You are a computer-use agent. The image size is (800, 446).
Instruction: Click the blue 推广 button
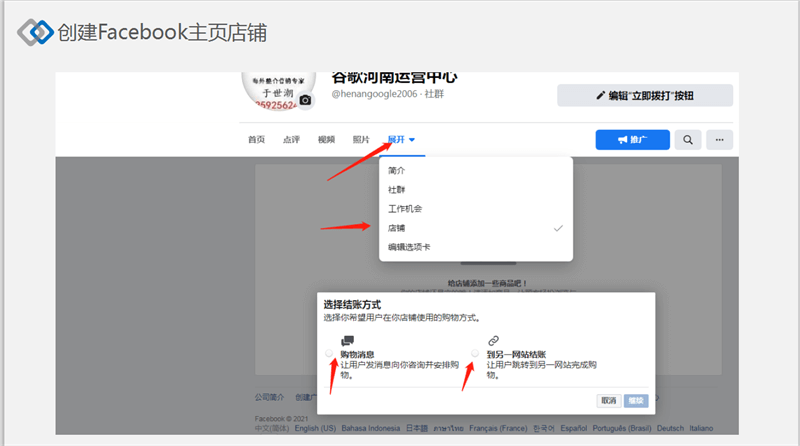coord(633,140)
